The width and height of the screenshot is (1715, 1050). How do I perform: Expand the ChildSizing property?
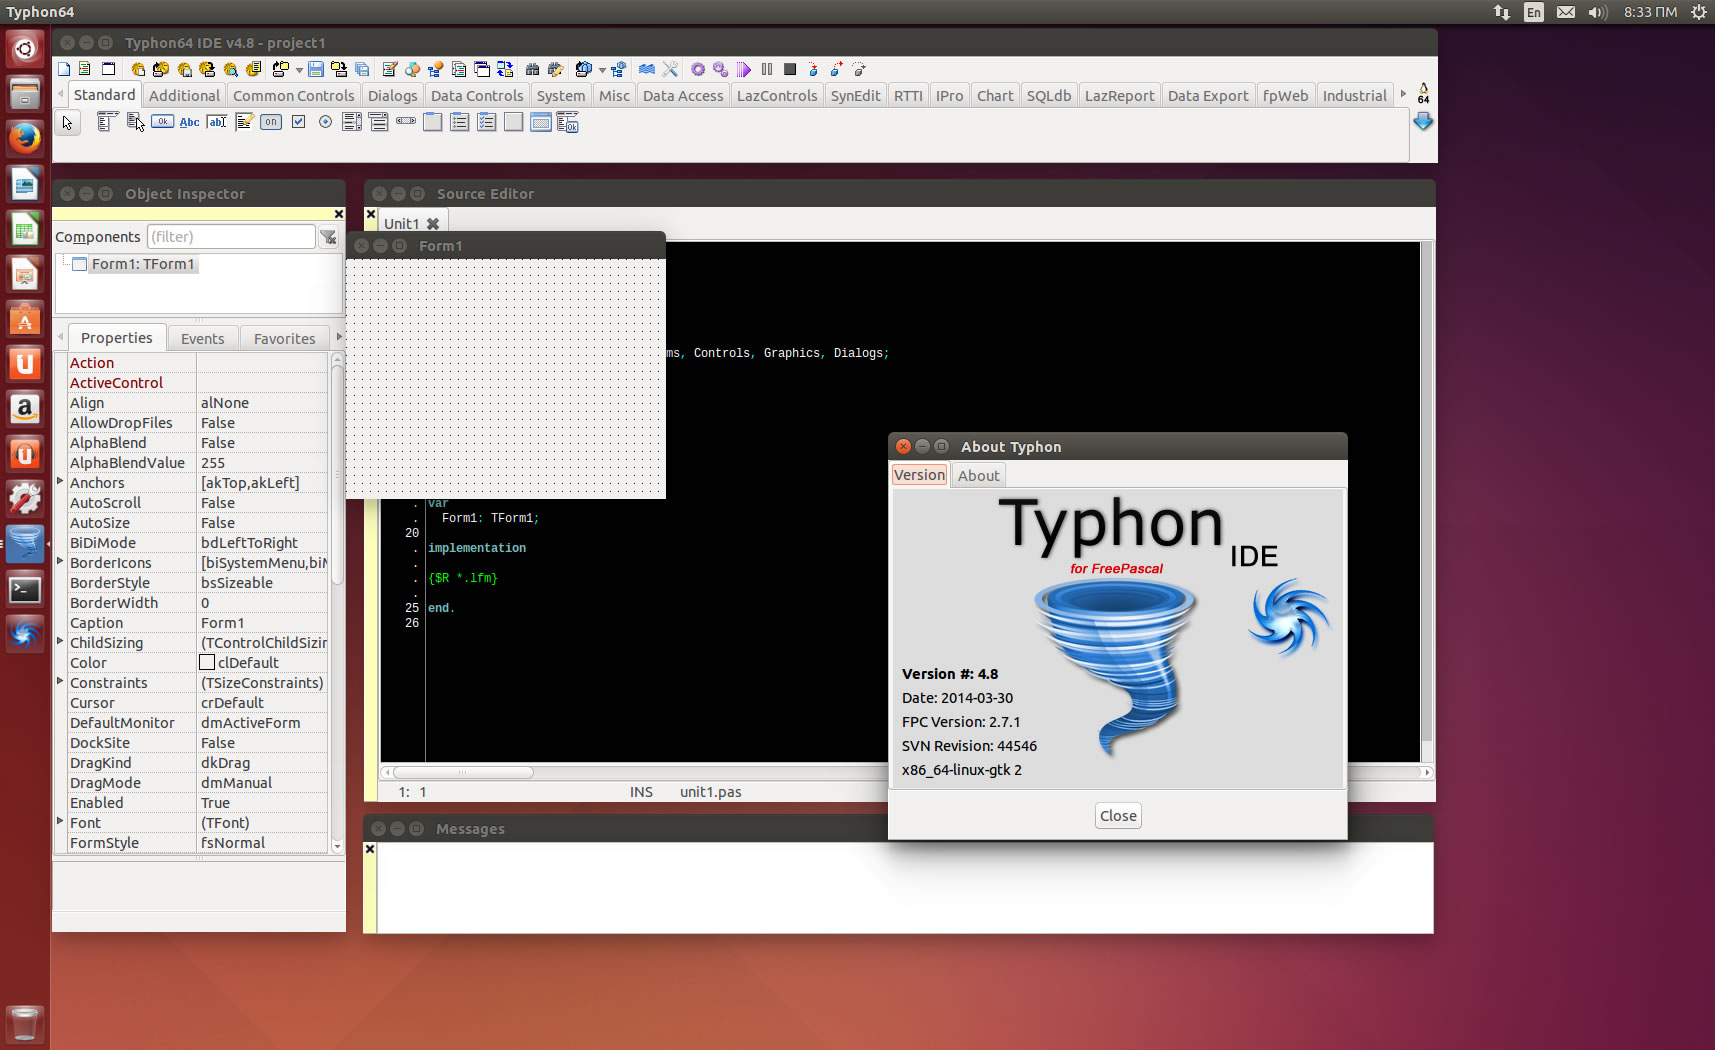60,642
